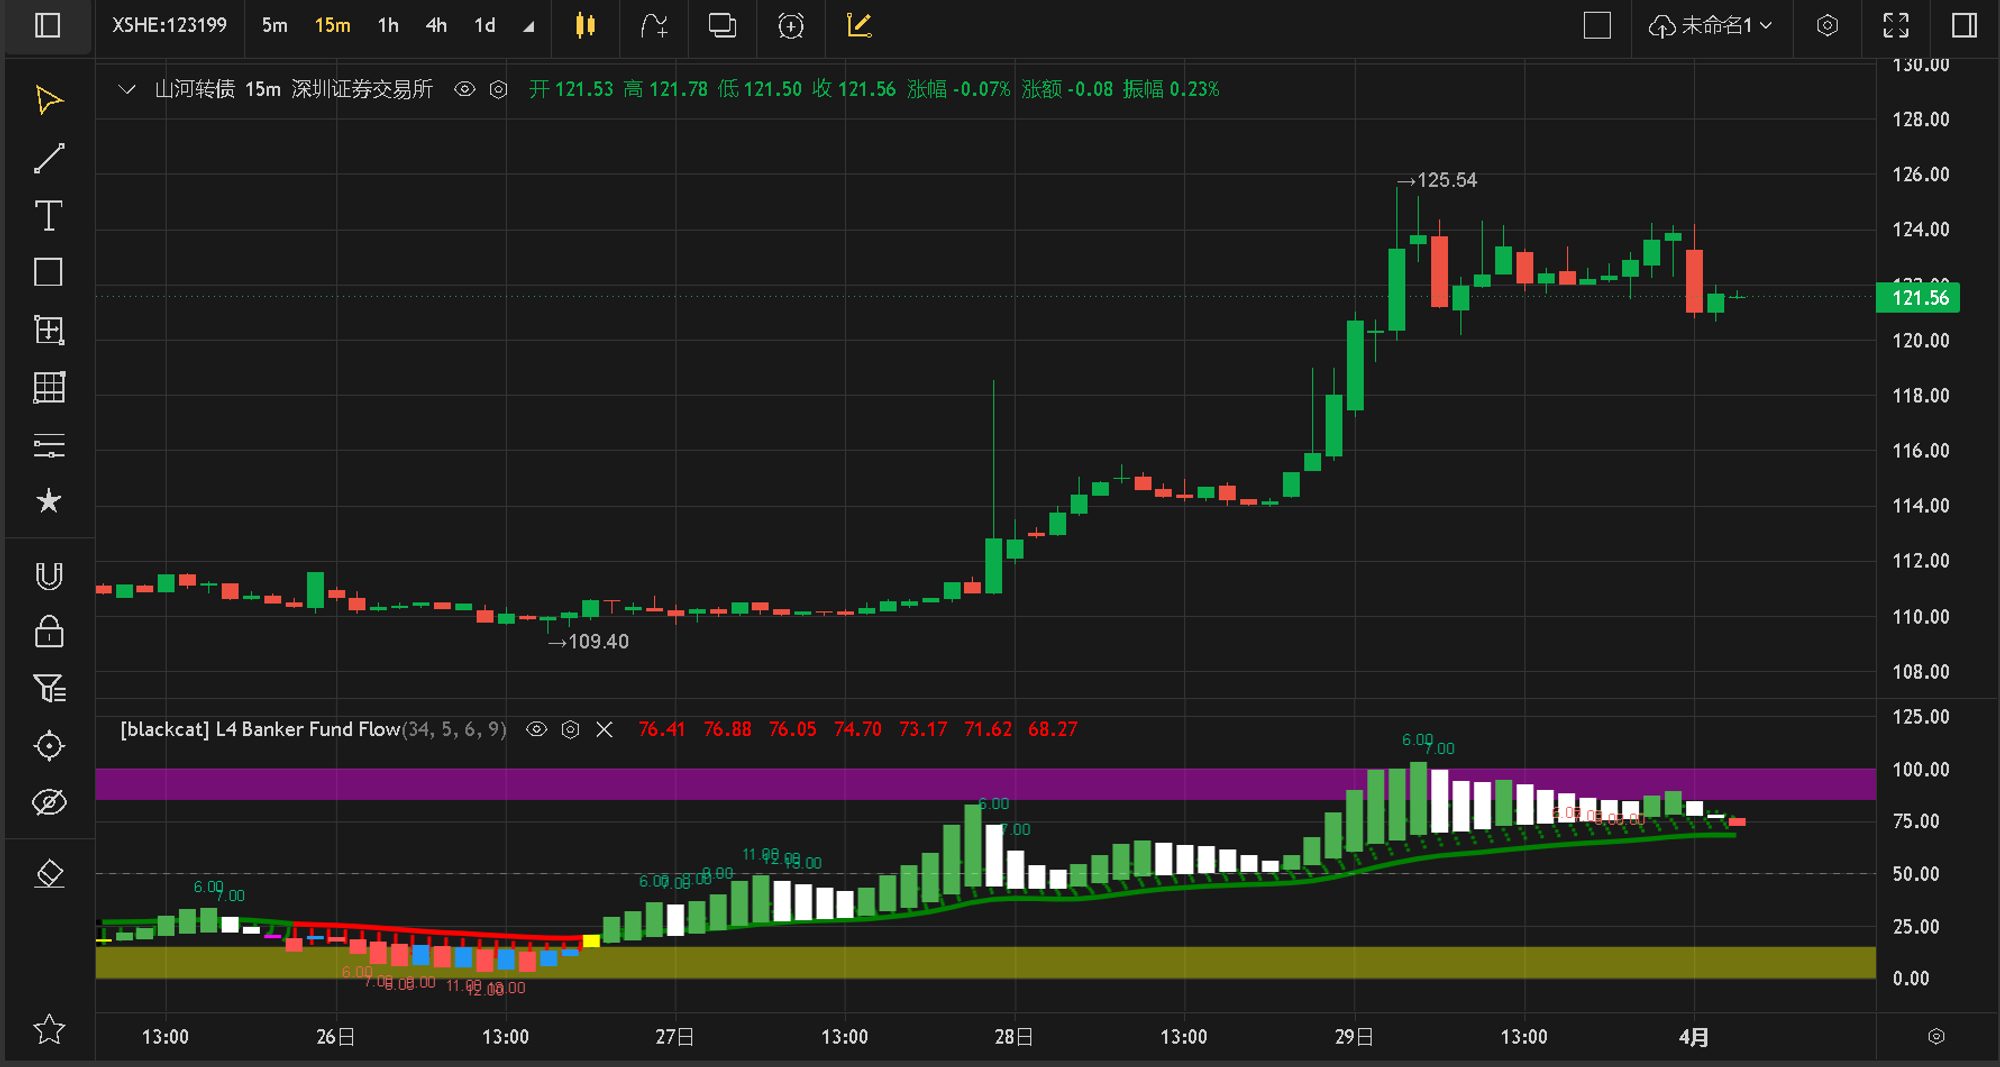Switch to the 1d timeframe
This screenshot has height=1067, width=2000.
pyautogui.click(x=485, y=25)
